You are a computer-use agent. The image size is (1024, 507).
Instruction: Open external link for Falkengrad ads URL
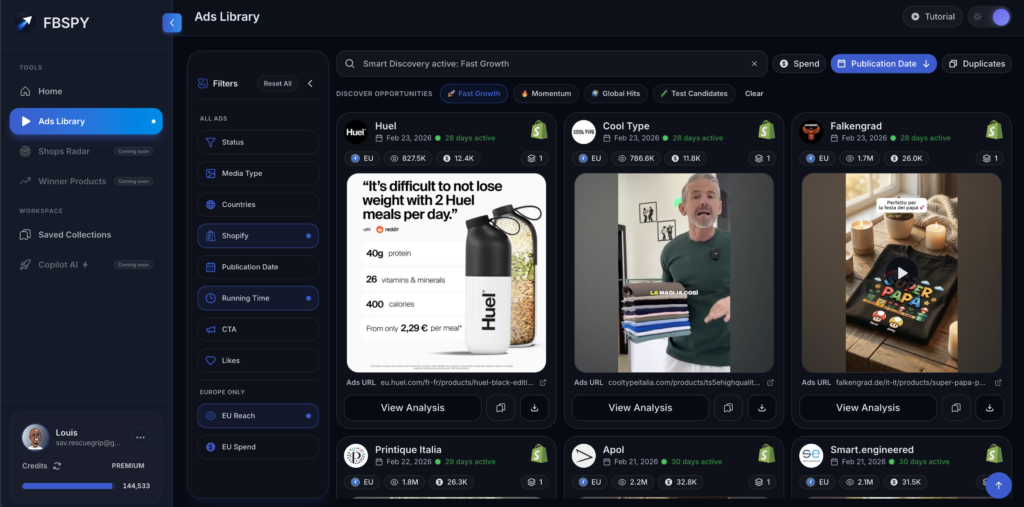pyautogui.click(x=998, y=383)
